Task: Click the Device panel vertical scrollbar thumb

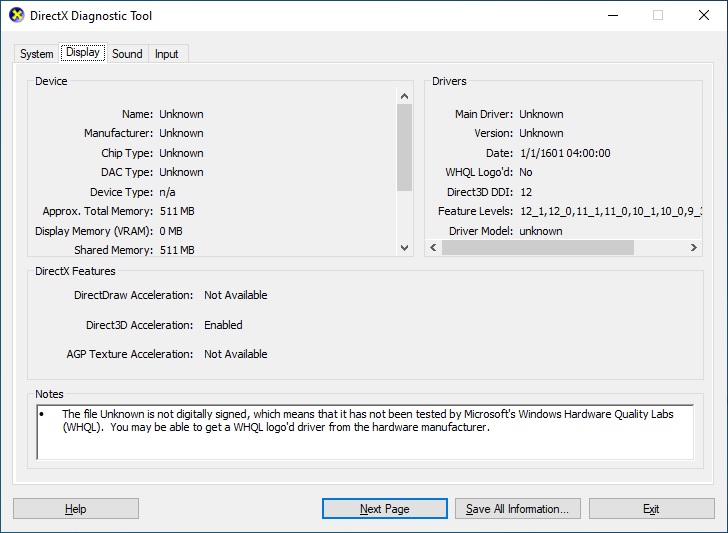Action: point(404,147)
